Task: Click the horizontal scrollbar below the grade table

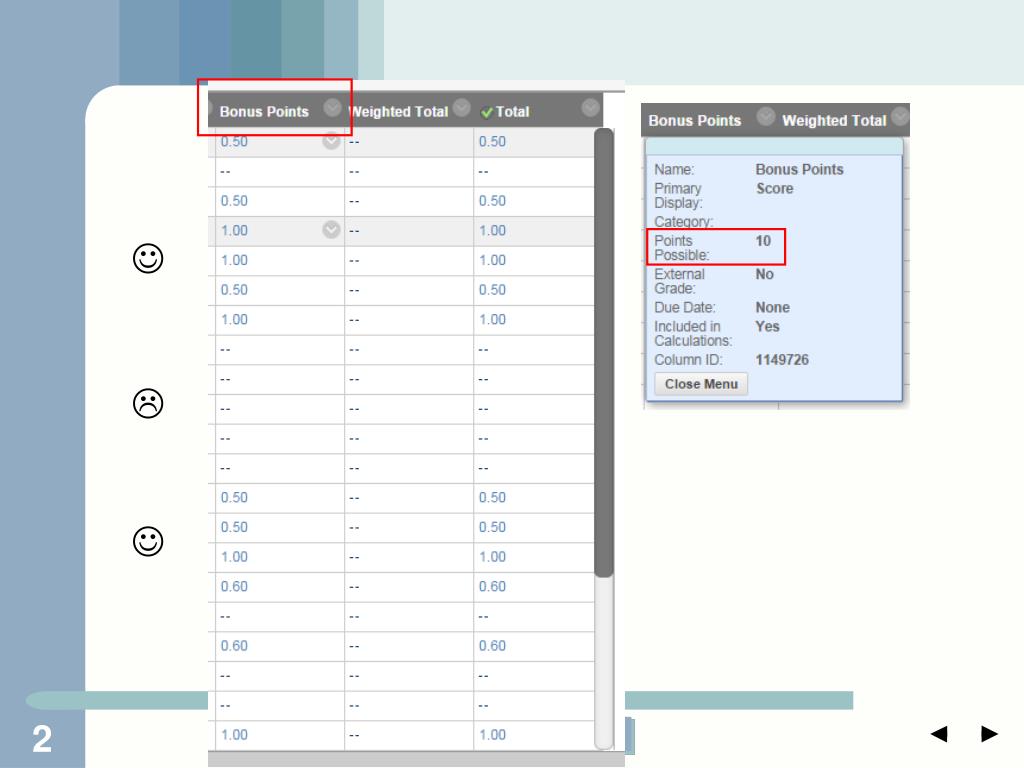Action: tap(416, 760)
